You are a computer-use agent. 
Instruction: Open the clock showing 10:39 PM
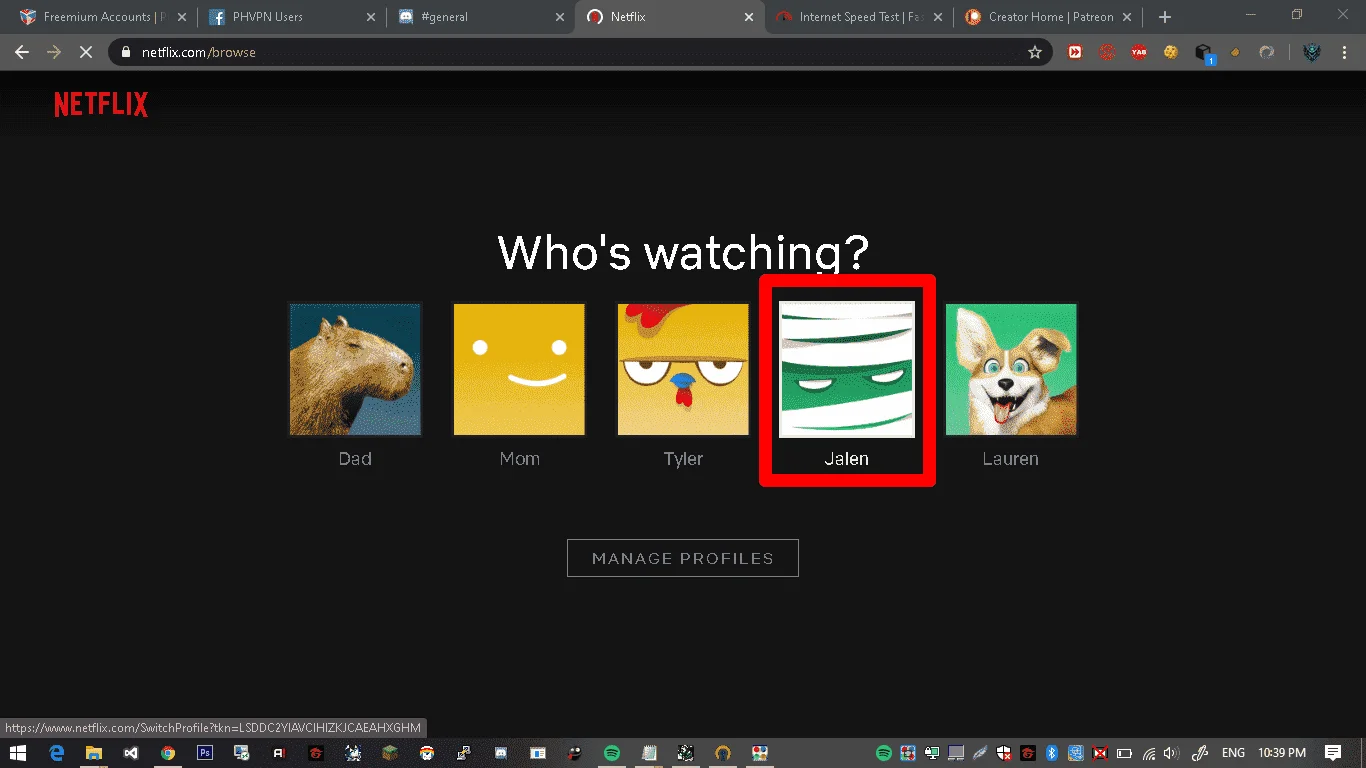[1282, 753]
